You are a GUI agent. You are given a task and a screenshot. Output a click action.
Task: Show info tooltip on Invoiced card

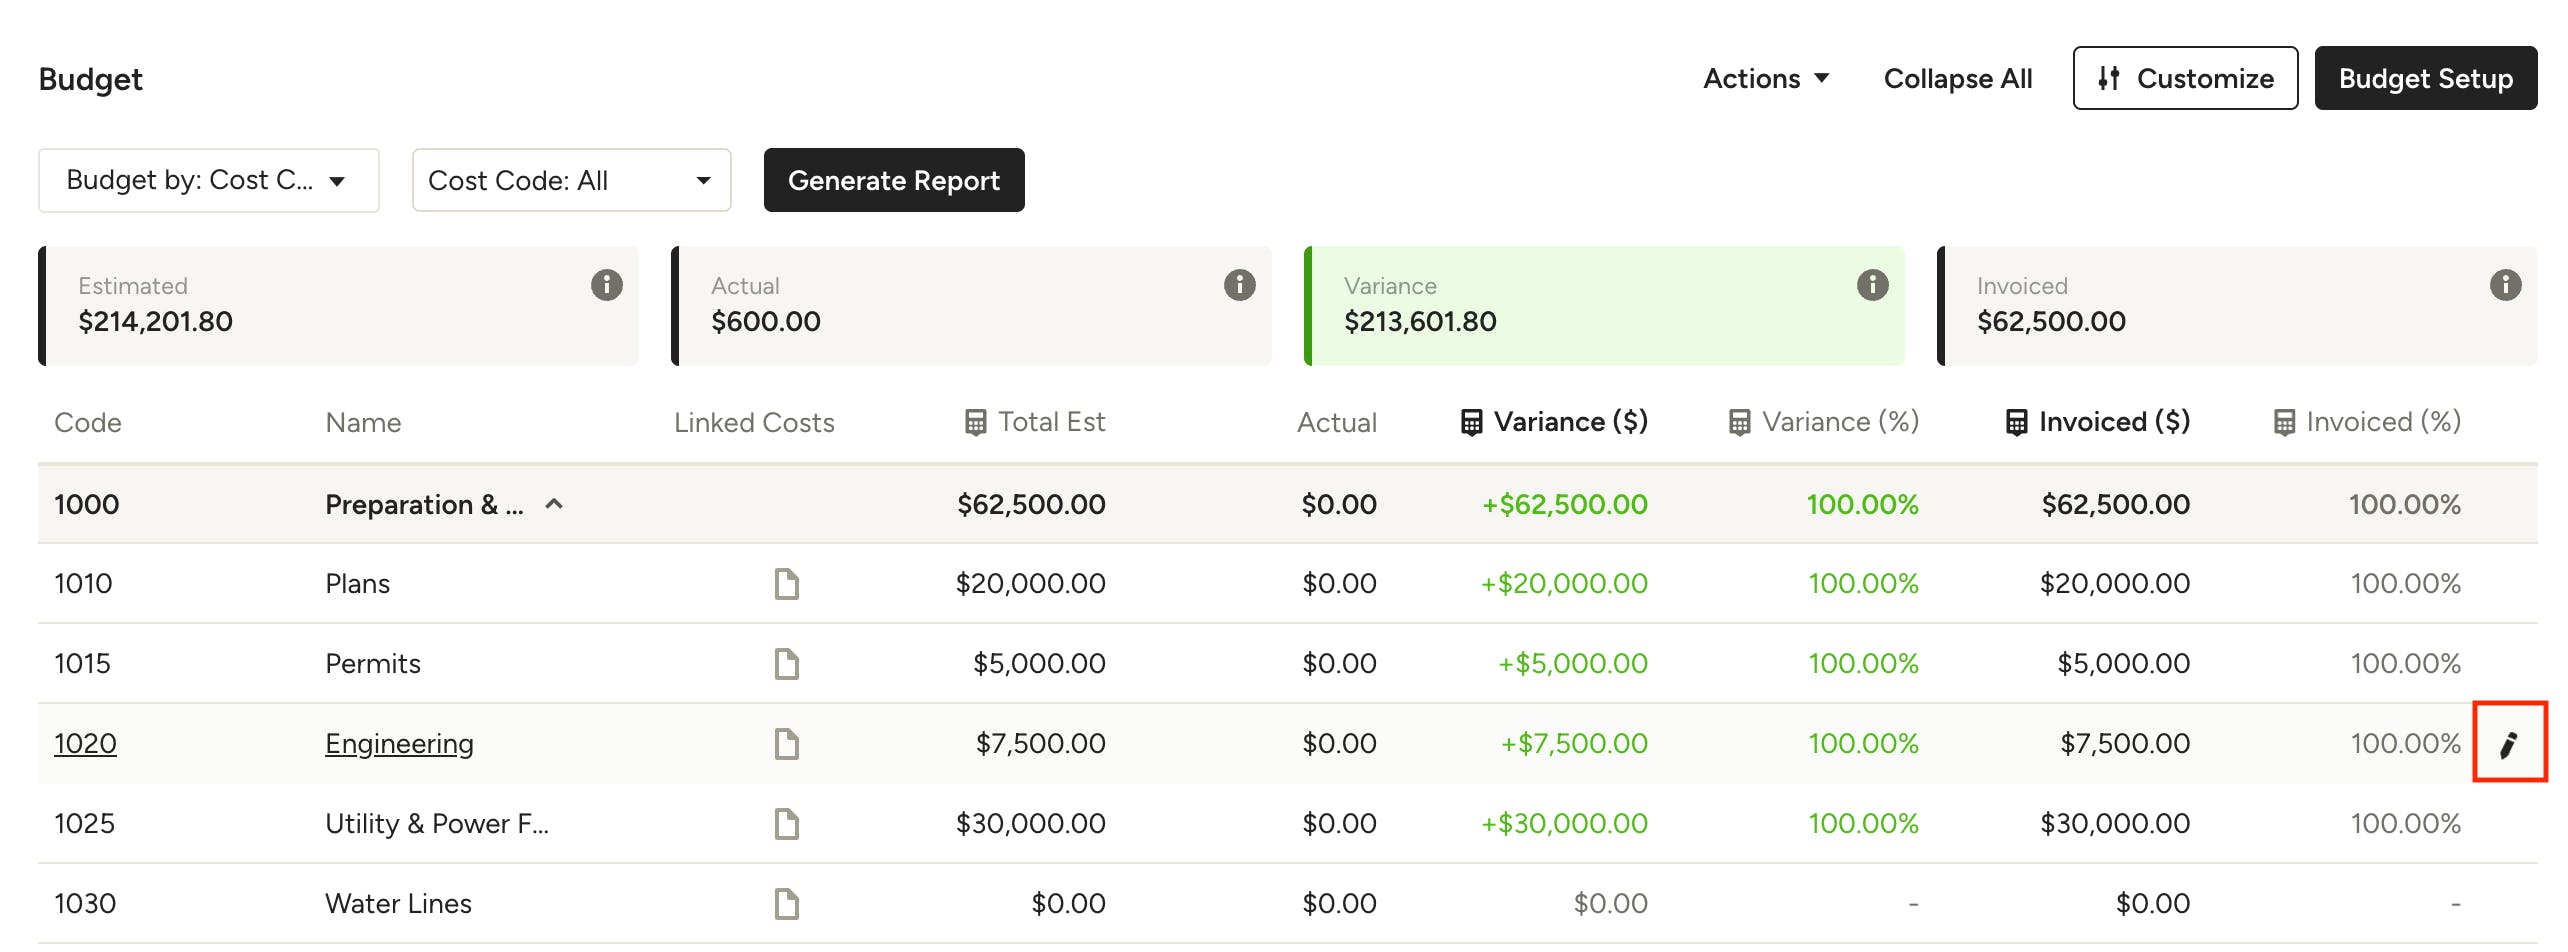2505,285
